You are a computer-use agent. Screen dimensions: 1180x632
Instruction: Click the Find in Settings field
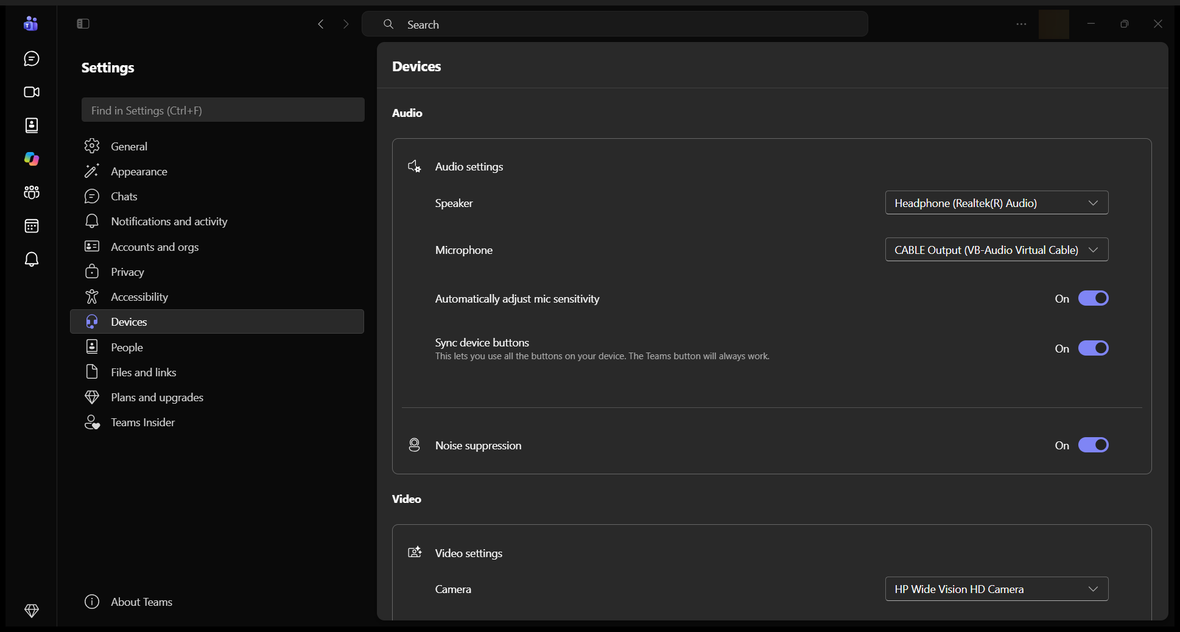[223, 110]
